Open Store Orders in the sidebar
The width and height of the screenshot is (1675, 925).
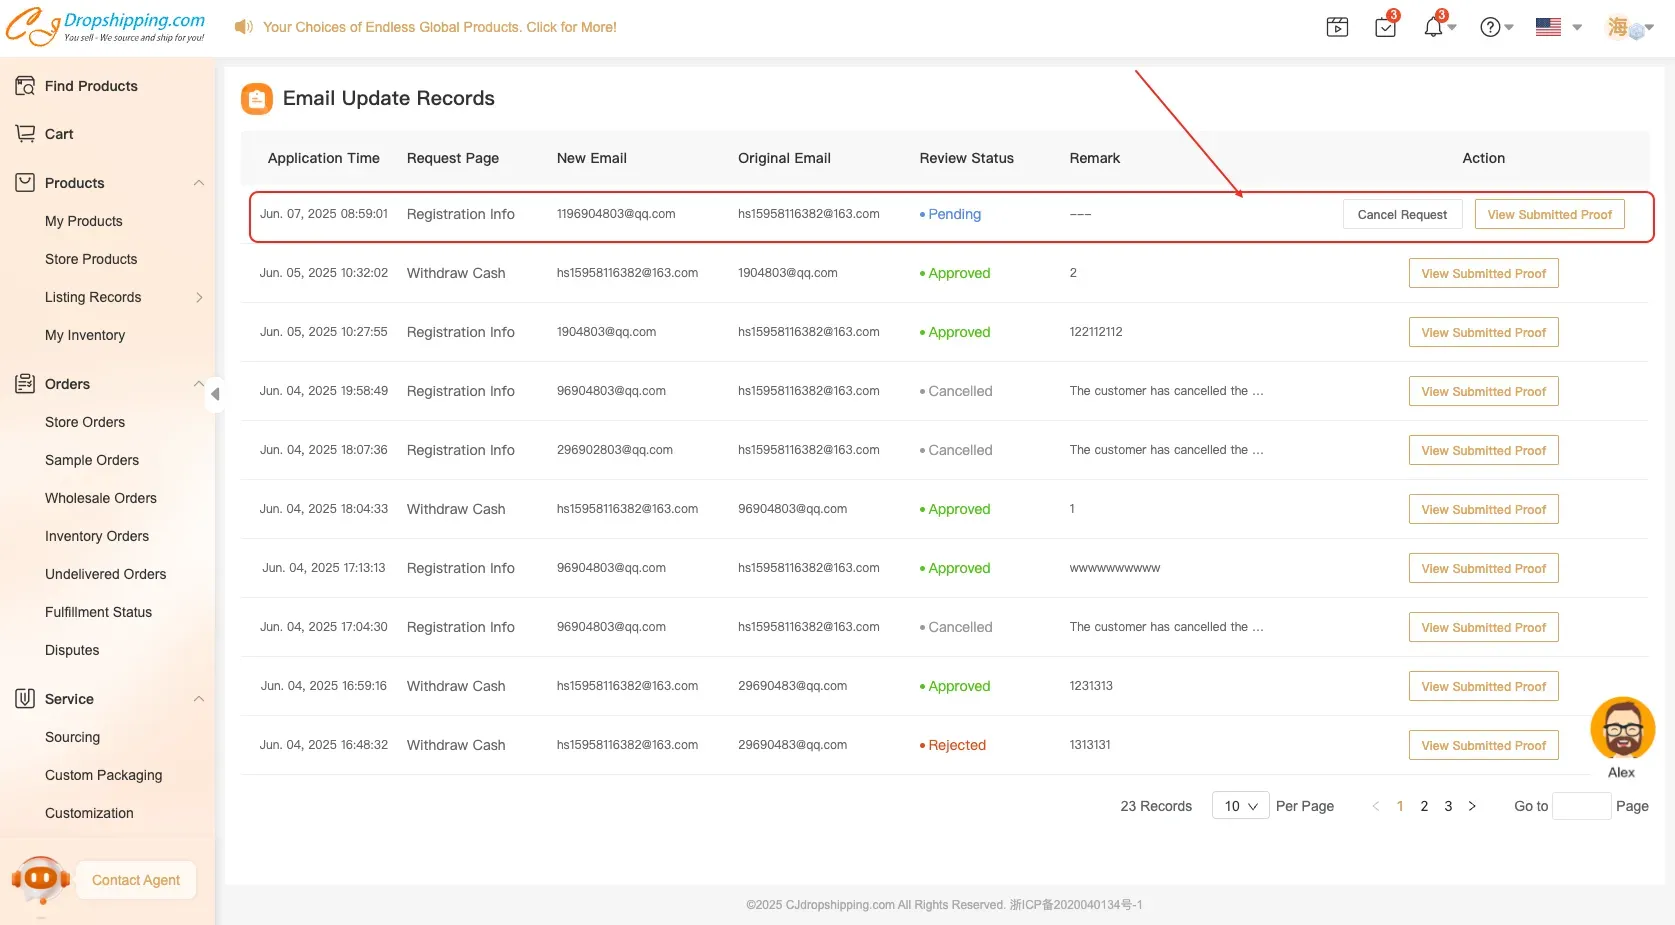[85, 422]
